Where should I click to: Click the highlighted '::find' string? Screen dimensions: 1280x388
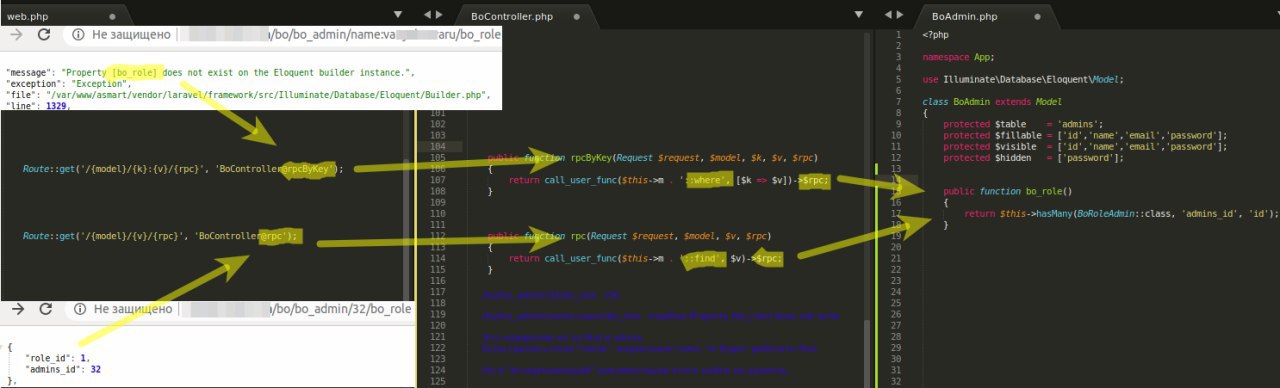[x=703, y=258]
